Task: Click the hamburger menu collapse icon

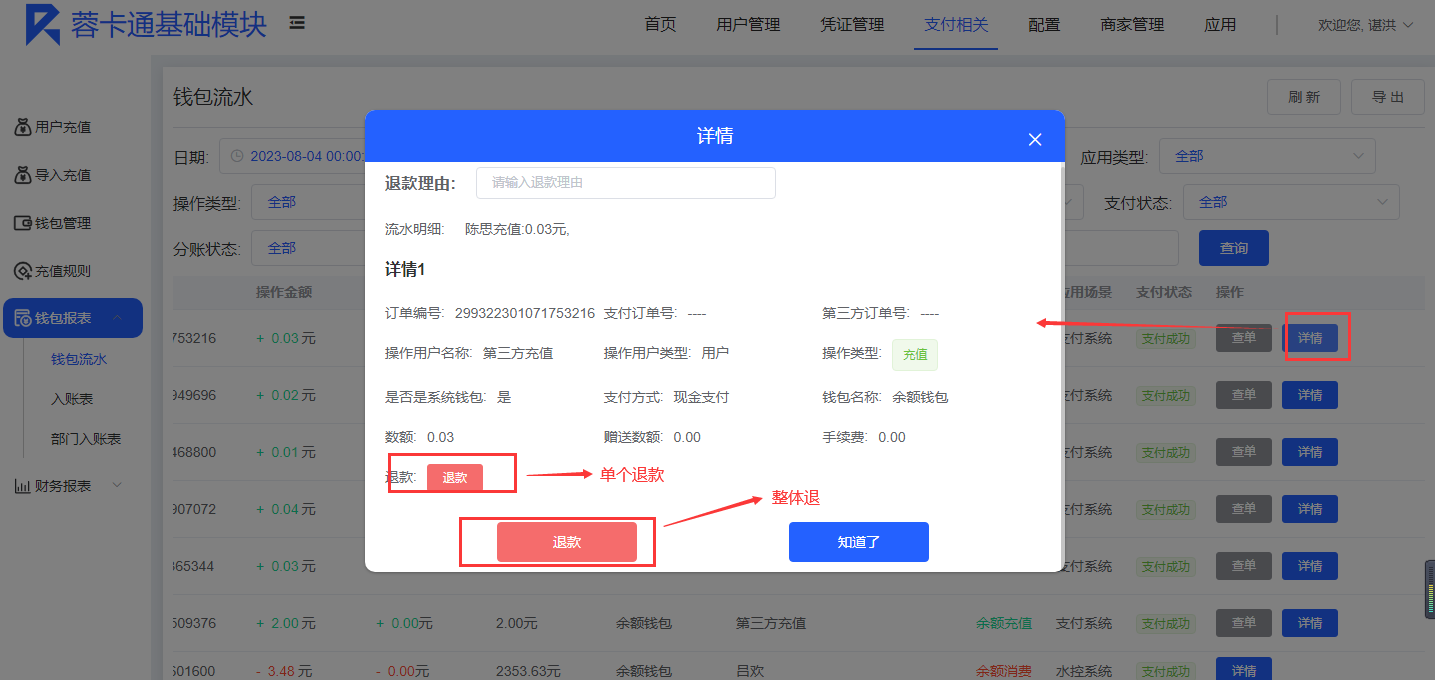Action: (x=297, y=23)
